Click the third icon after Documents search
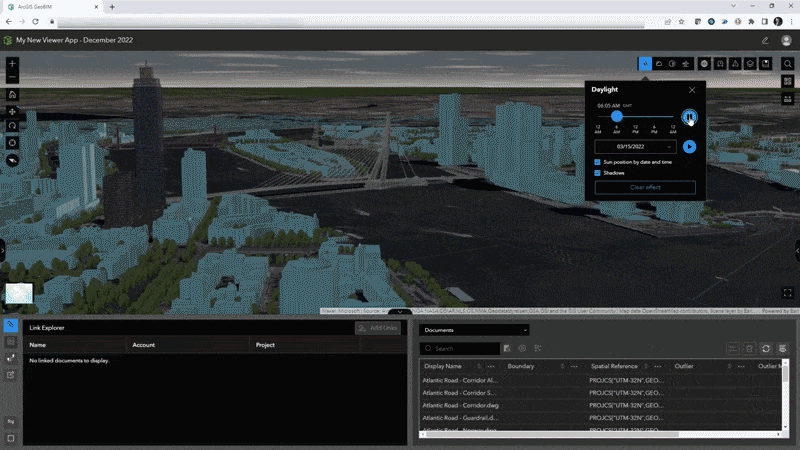This screenshot has height=450, width=800. pos(537,348)
